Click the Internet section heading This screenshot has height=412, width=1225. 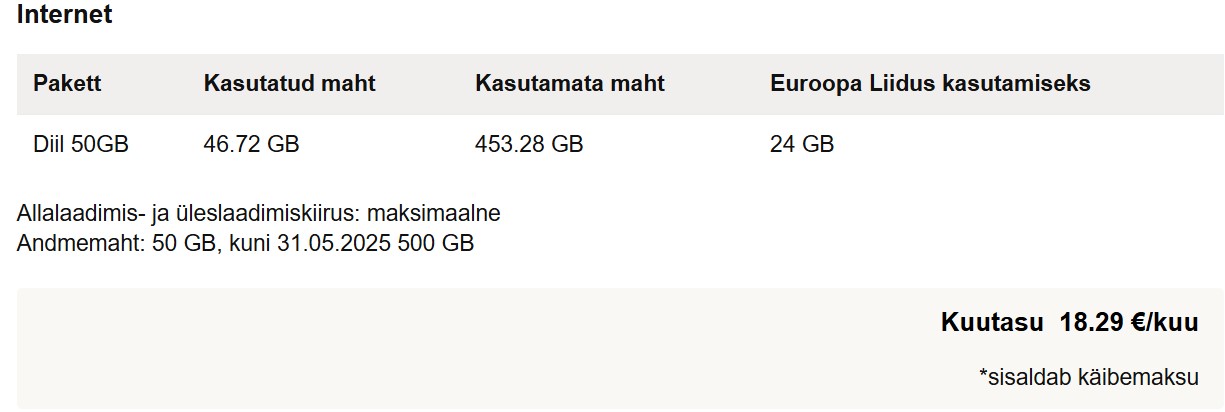pos(65,15)
